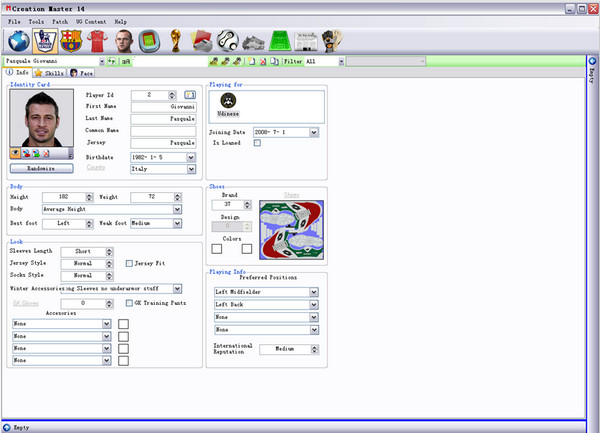This screenshot has width=600, height=433.
Task: Click the red X remove-picture icon under portrait
Action: (x=46, y=153)
